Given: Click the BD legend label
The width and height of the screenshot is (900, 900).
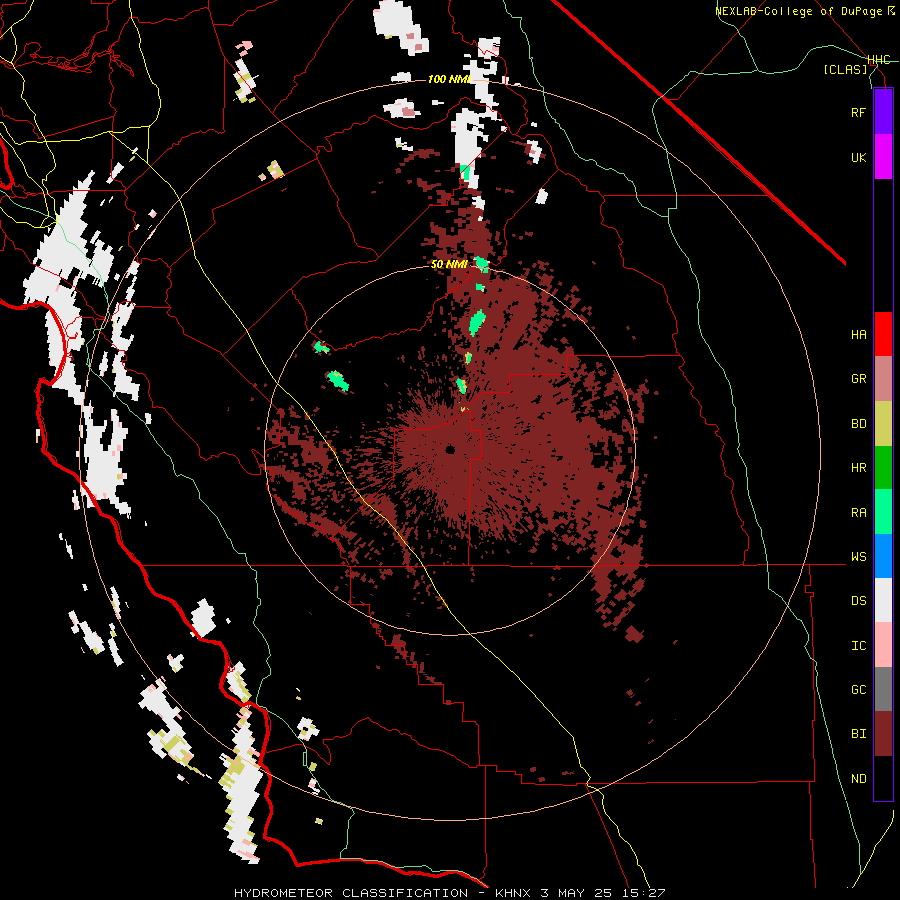Looking at the screenshot, I should (x=858, y=424).
